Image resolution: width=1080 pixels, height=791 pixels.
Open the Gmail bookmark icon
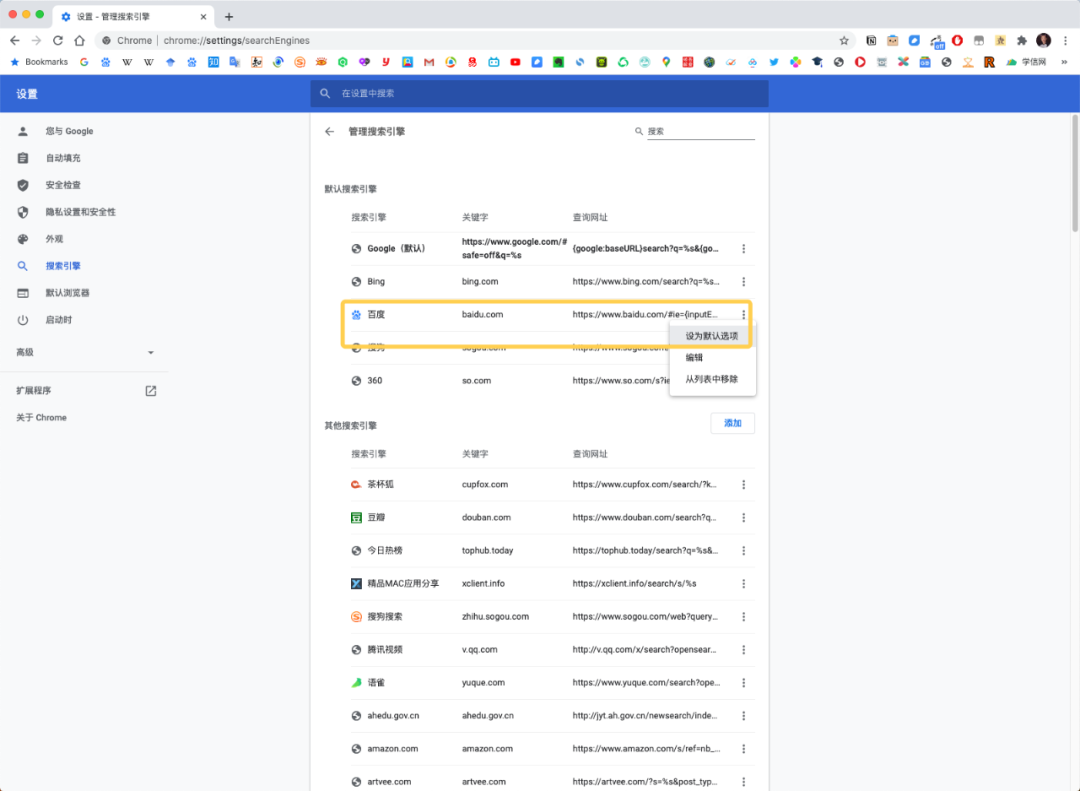pos(429,62)
